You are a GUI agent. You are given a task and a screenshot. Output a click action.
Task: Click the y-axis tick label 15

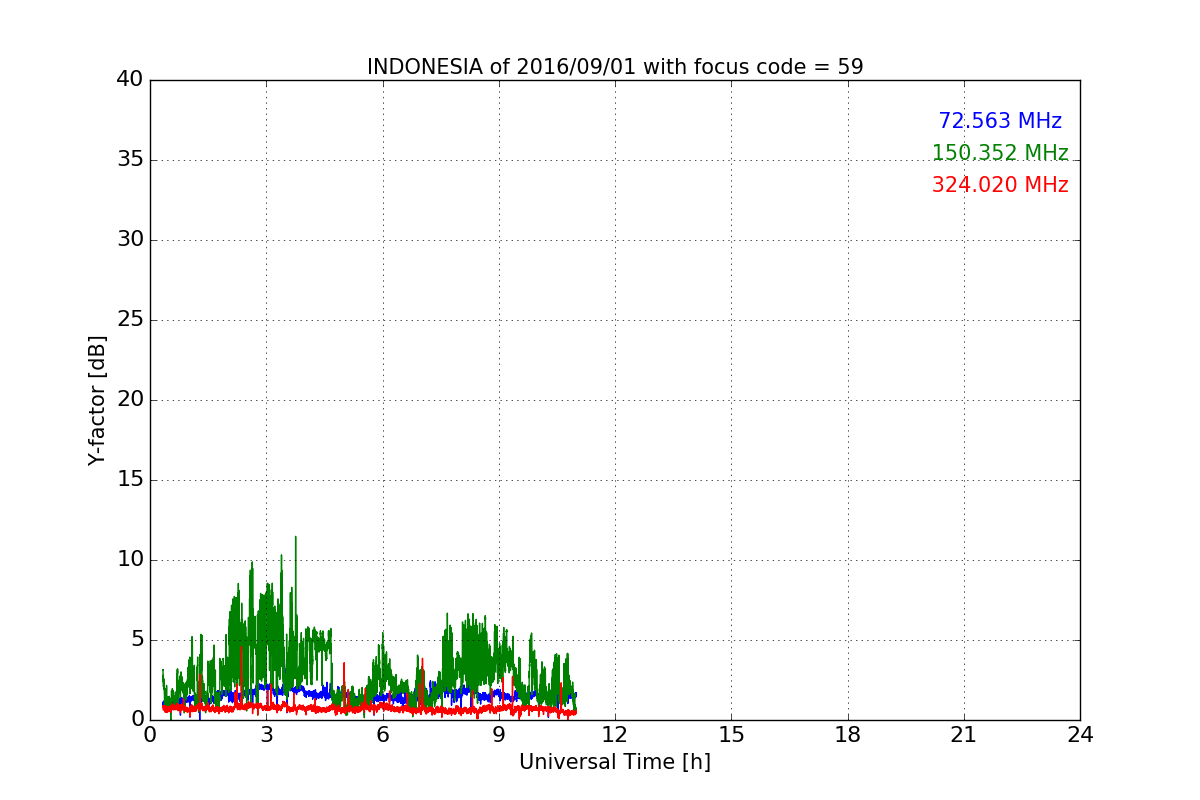(x=130, y=480)
